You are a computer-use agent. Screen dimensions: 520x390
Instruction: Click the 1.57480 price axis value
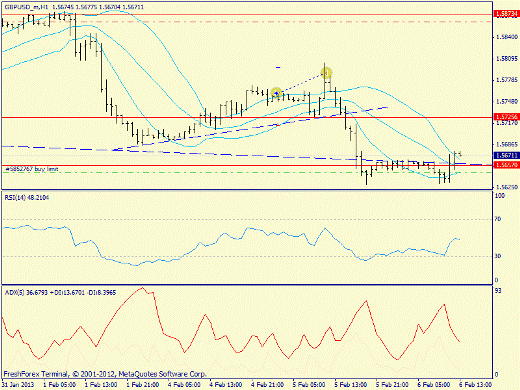[x=507, y=102]
